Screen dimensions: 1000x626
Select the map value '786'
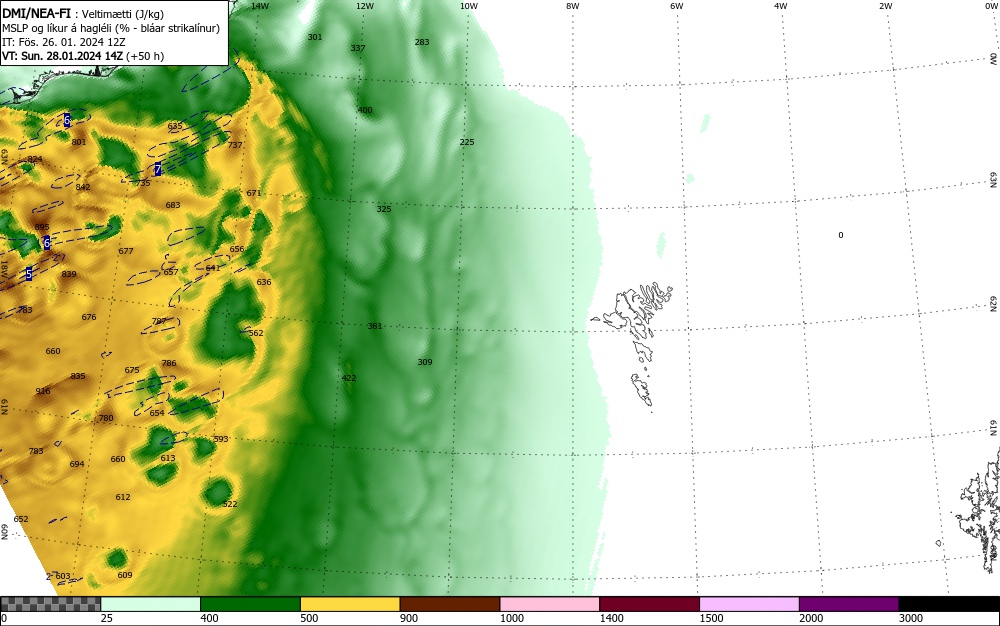click(169, 363)
